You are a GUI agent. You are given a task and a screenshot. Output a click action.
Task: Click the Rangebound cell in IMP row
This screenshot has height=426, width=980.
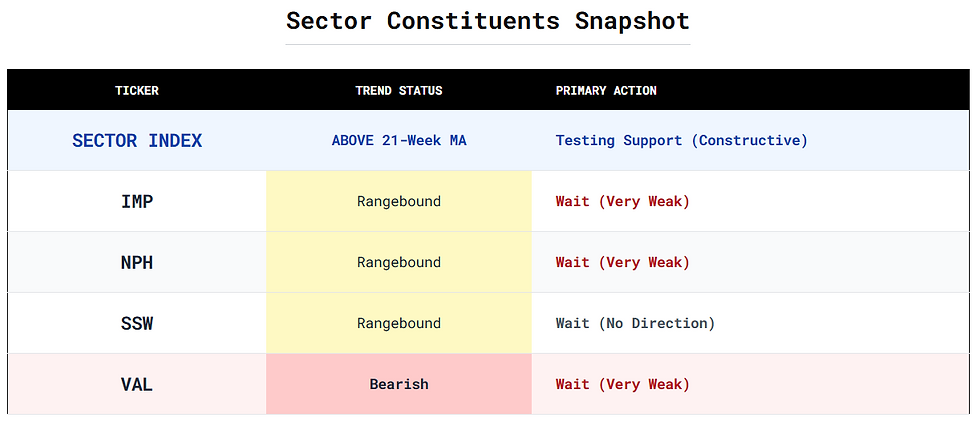tap(399, 202)
